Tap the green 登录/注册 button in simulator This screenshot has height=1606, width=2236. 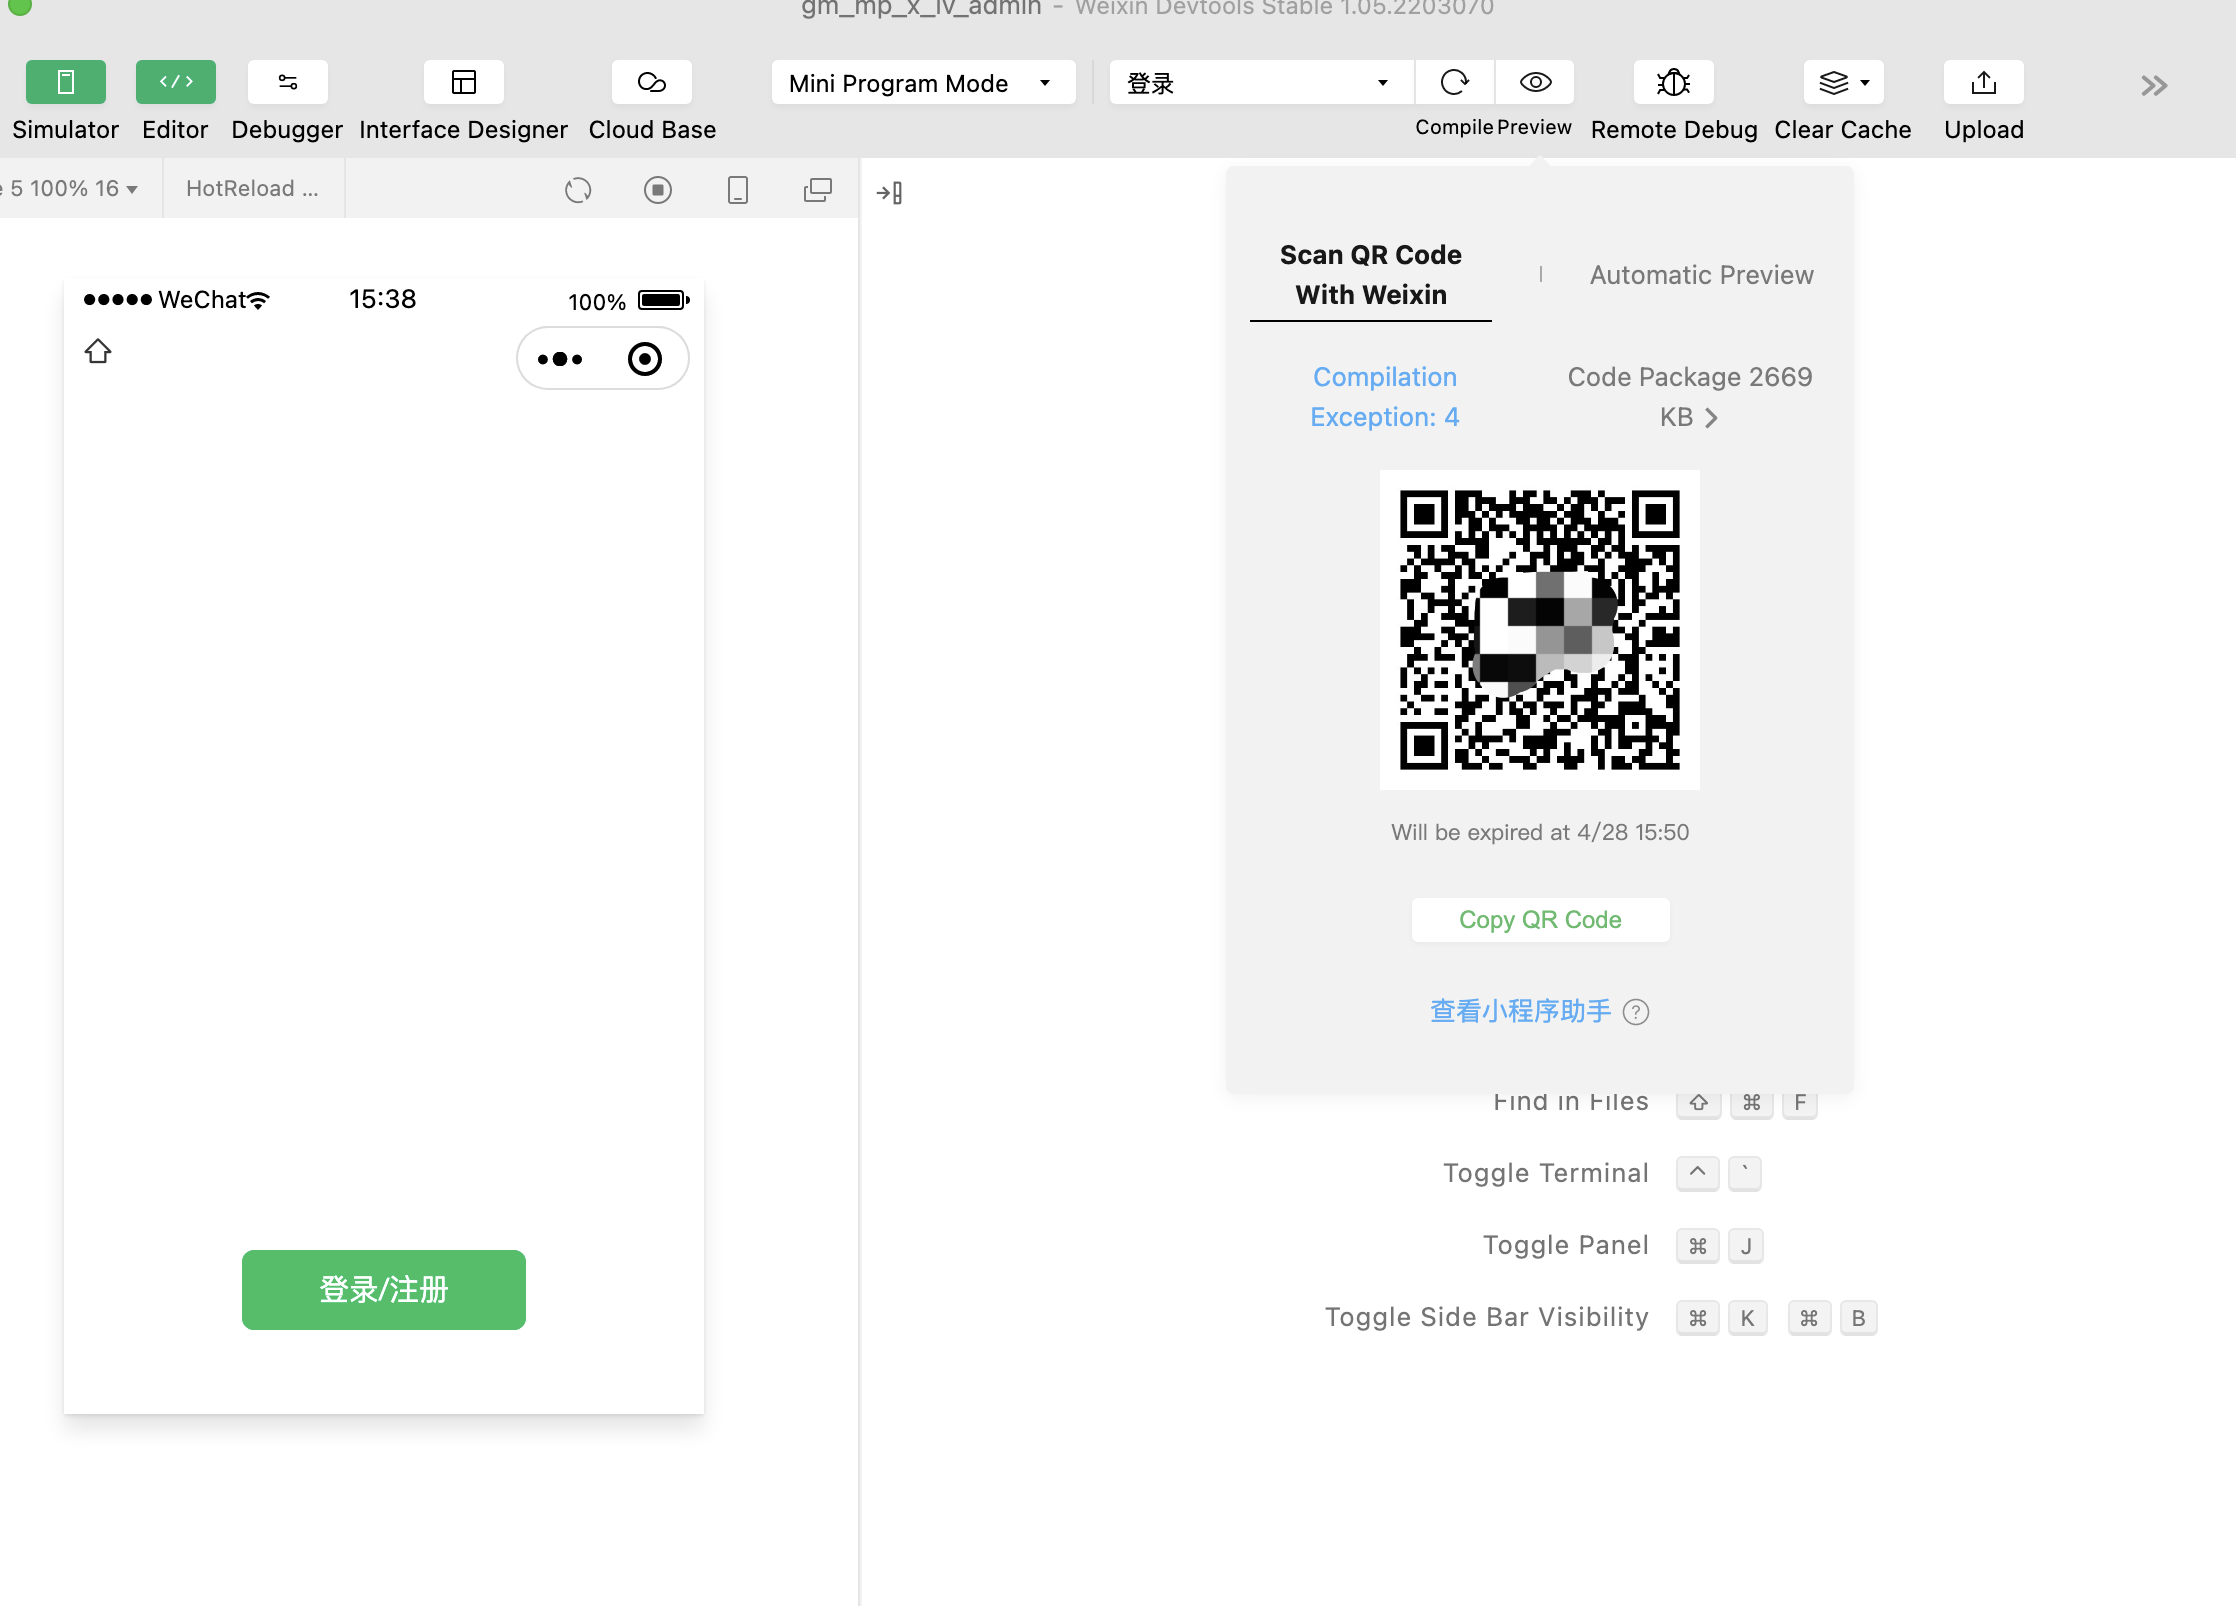click(383, 1290)
